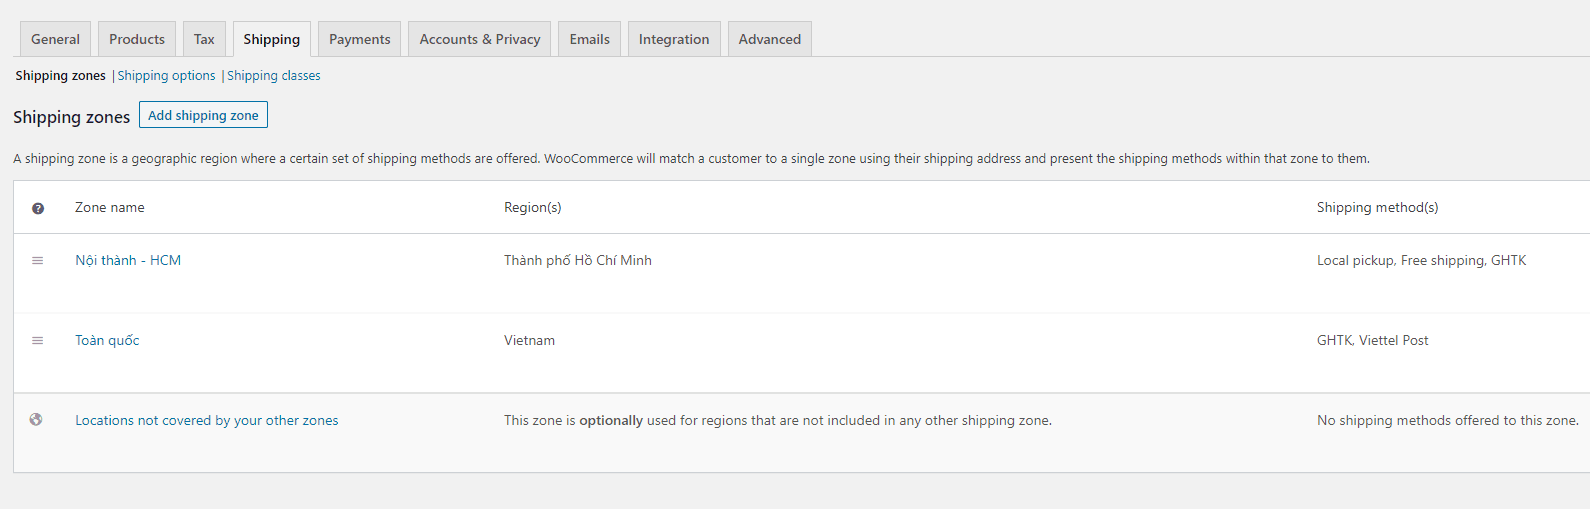Select the Shipping tab

pyautogui.click(x=272, y=39)
